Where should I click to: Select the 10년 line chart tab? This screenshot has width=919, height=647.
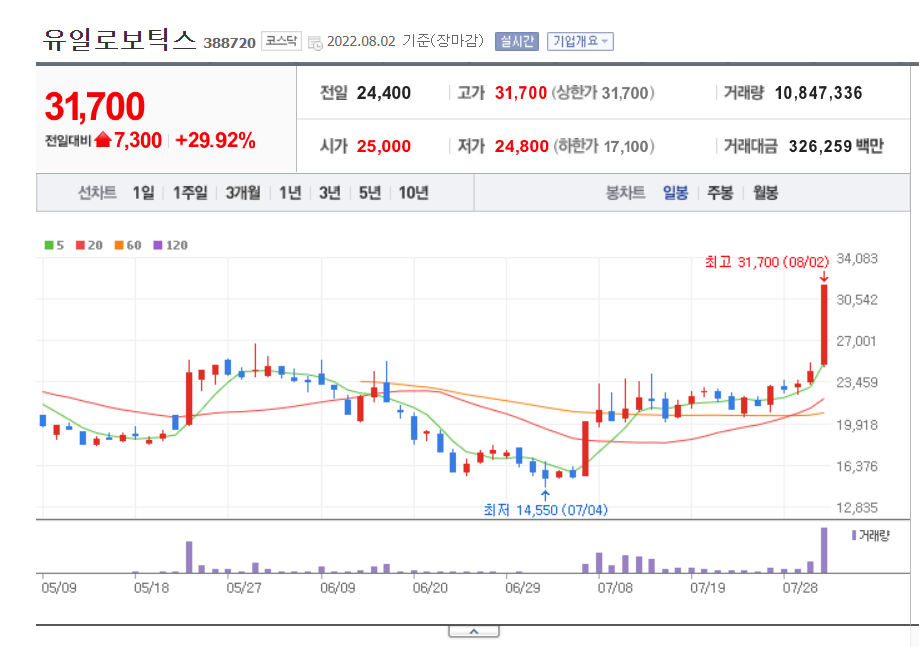pyautogui.click(x=414, y=192)
